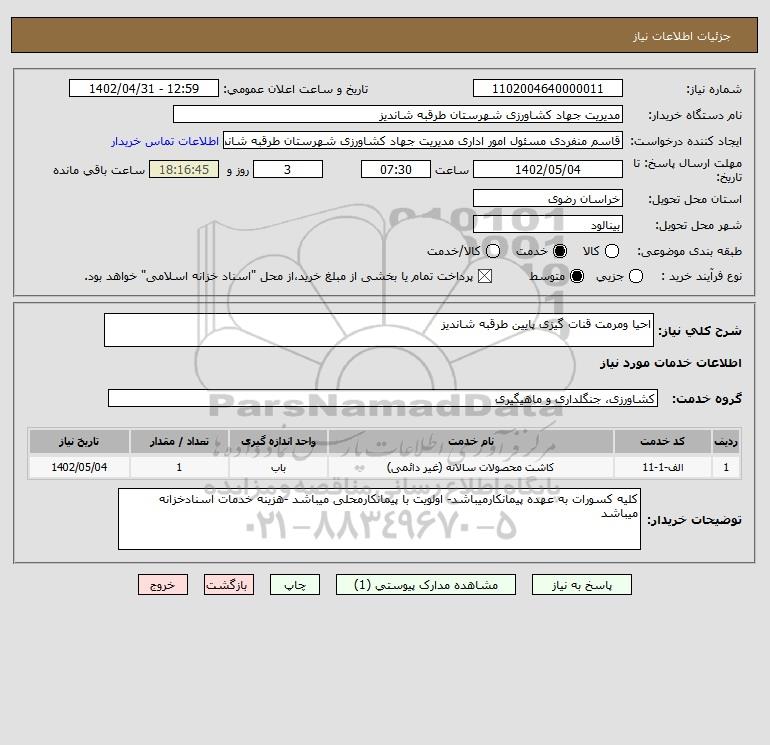Exit using the خروج button
The height and width of the screenshot is (745, 770).
[x=163, y=584]
